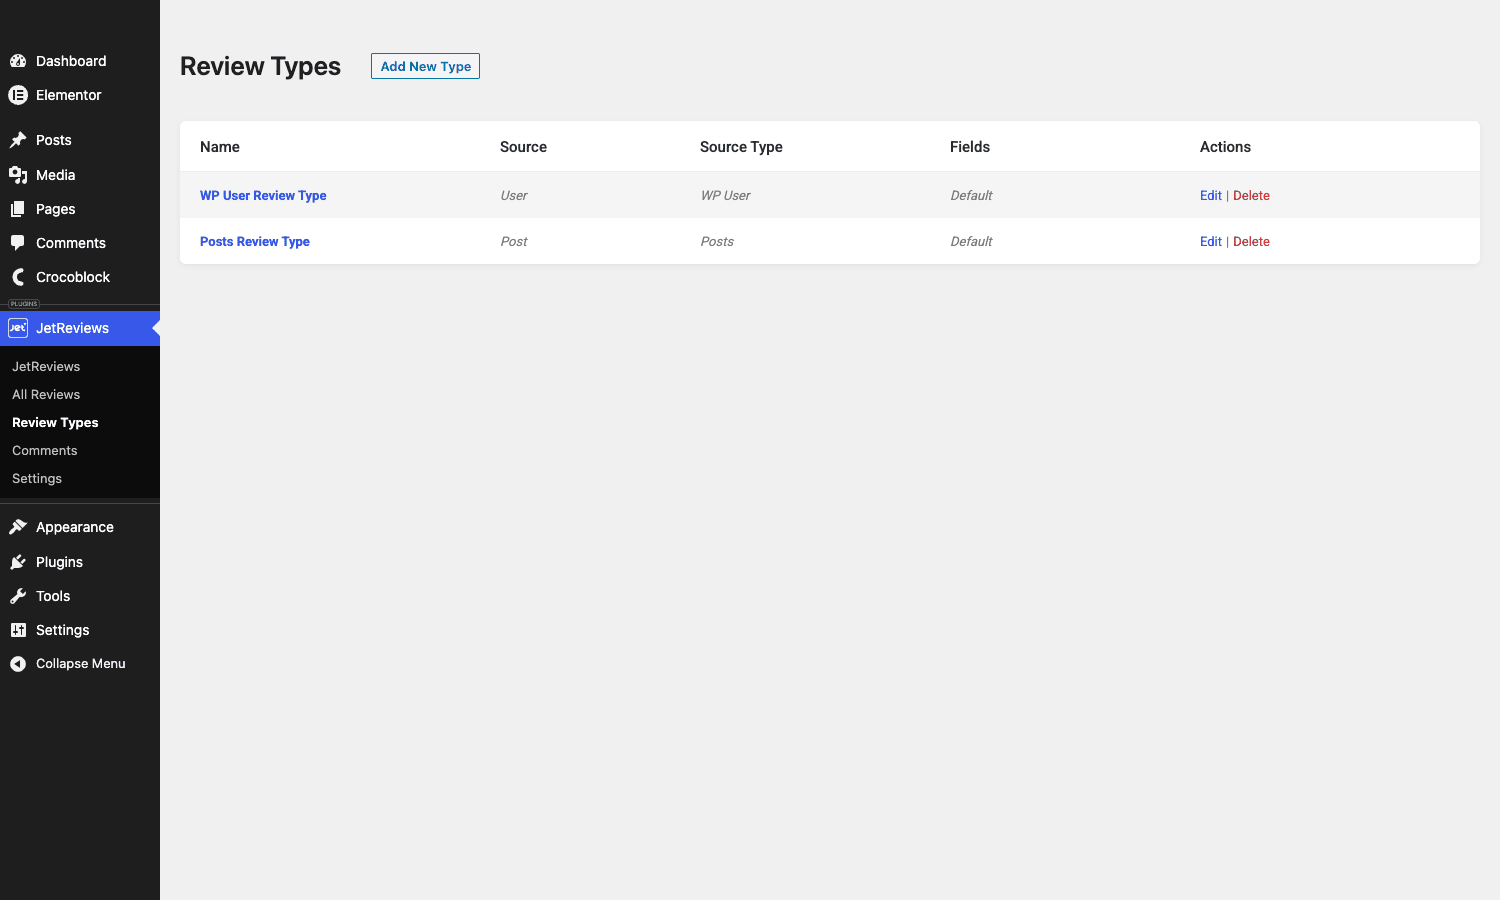Open the Elementor menu item
The height and width of the screenshot is (900, 1500).
tap(69, 95)
